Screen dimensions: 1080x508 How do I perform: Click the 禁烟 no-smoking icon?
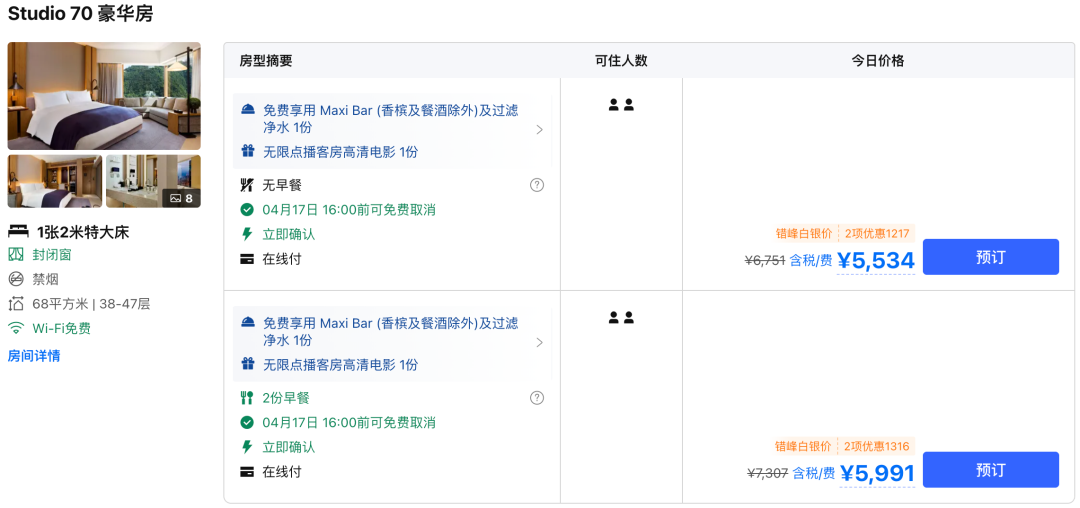click(x=16, y=279)
